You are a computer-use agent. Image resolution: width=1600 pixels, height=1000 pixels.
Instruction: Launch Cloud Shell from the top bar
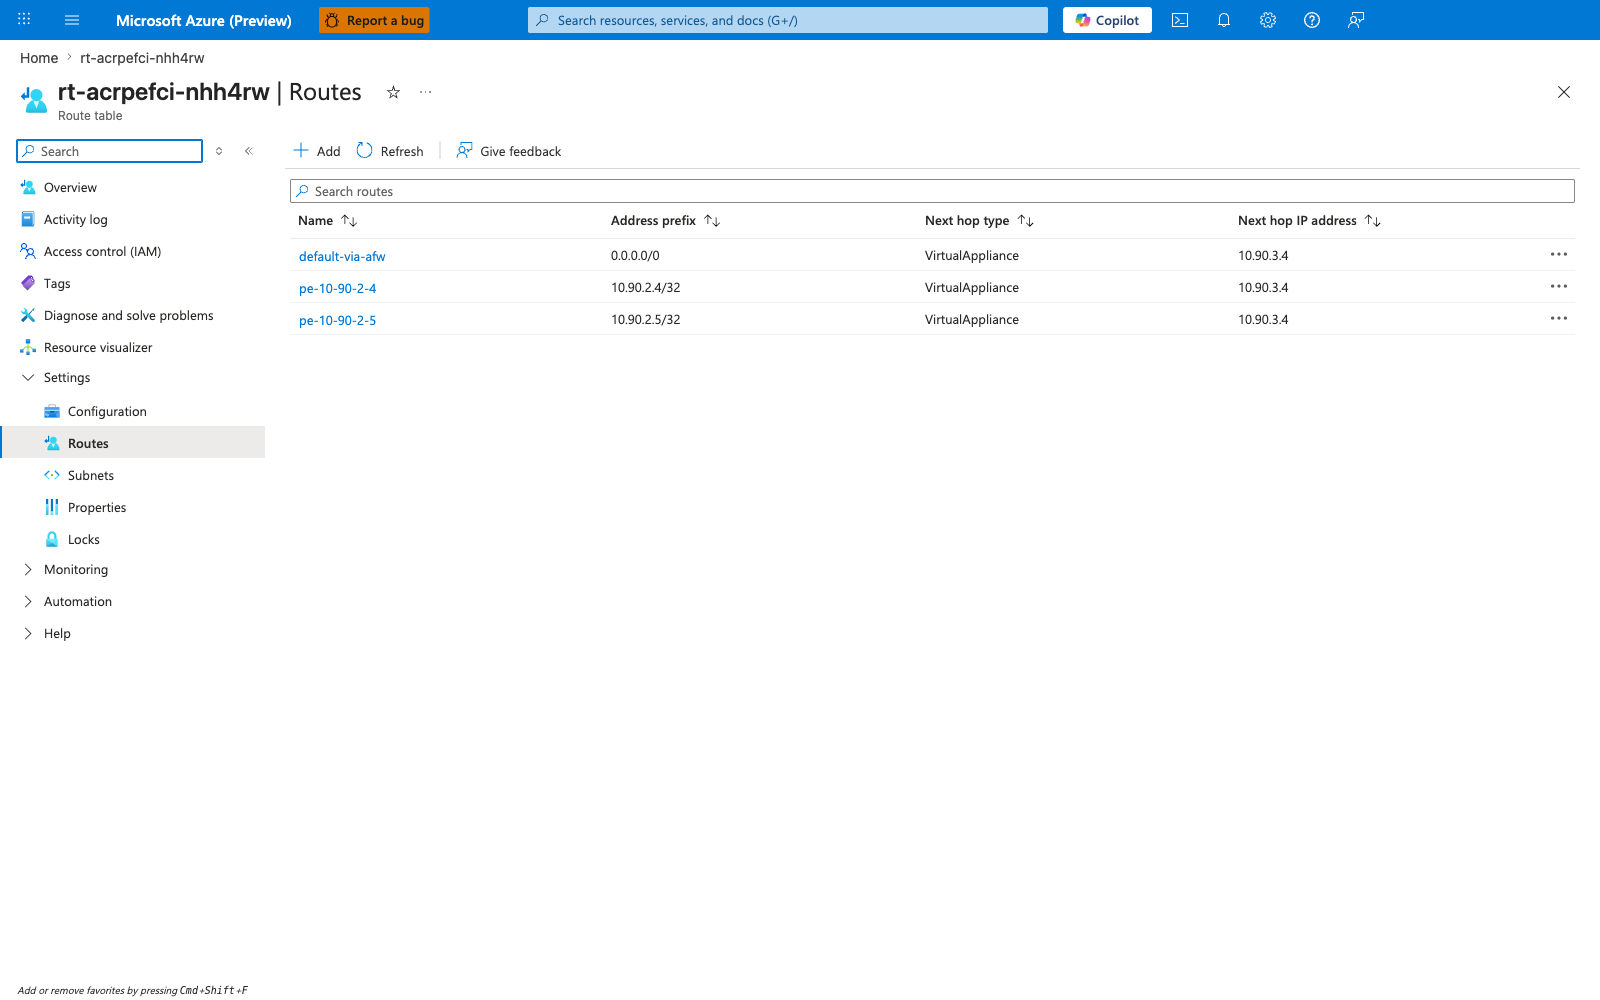pos(1180,20)
